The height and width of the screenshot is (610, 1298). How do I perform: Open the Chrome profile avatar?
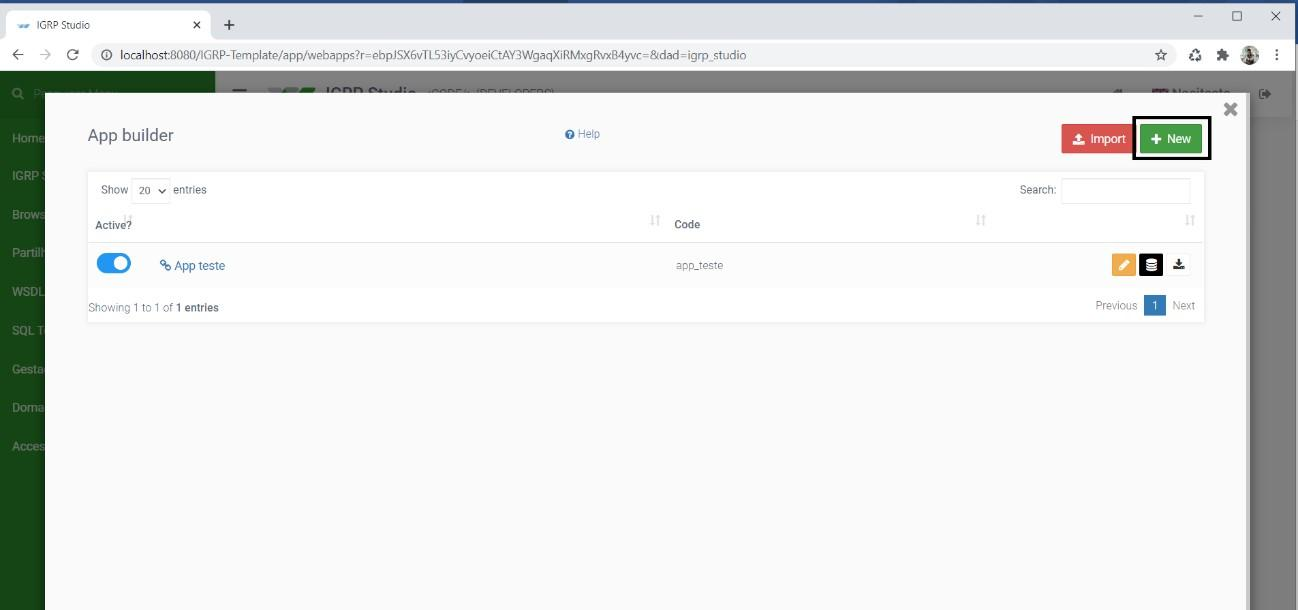point(1249,55)
